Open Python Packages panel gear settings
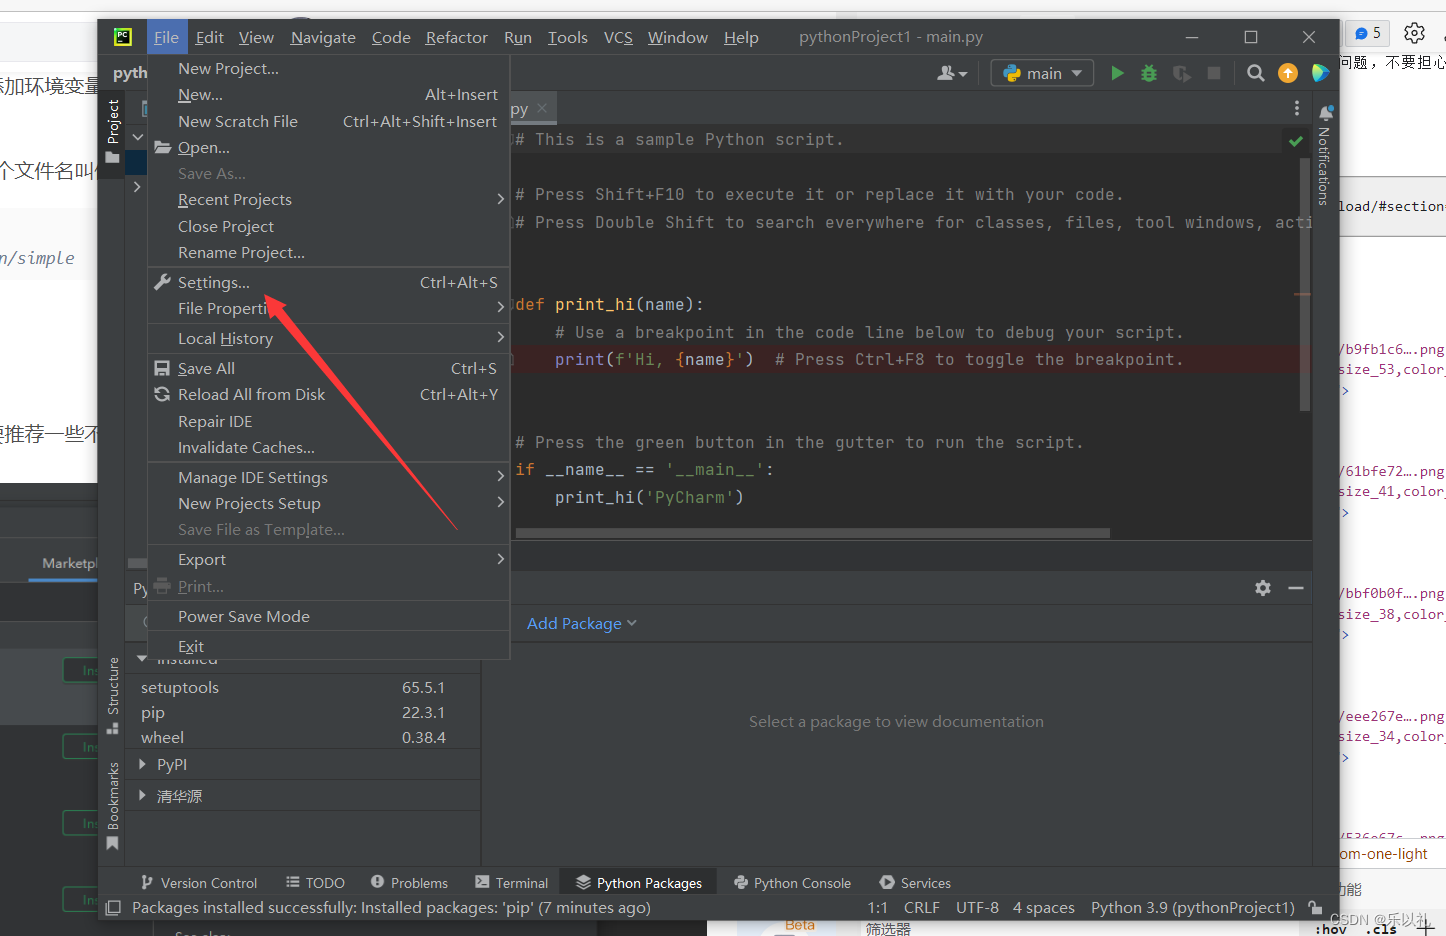 click(1263, 588)
